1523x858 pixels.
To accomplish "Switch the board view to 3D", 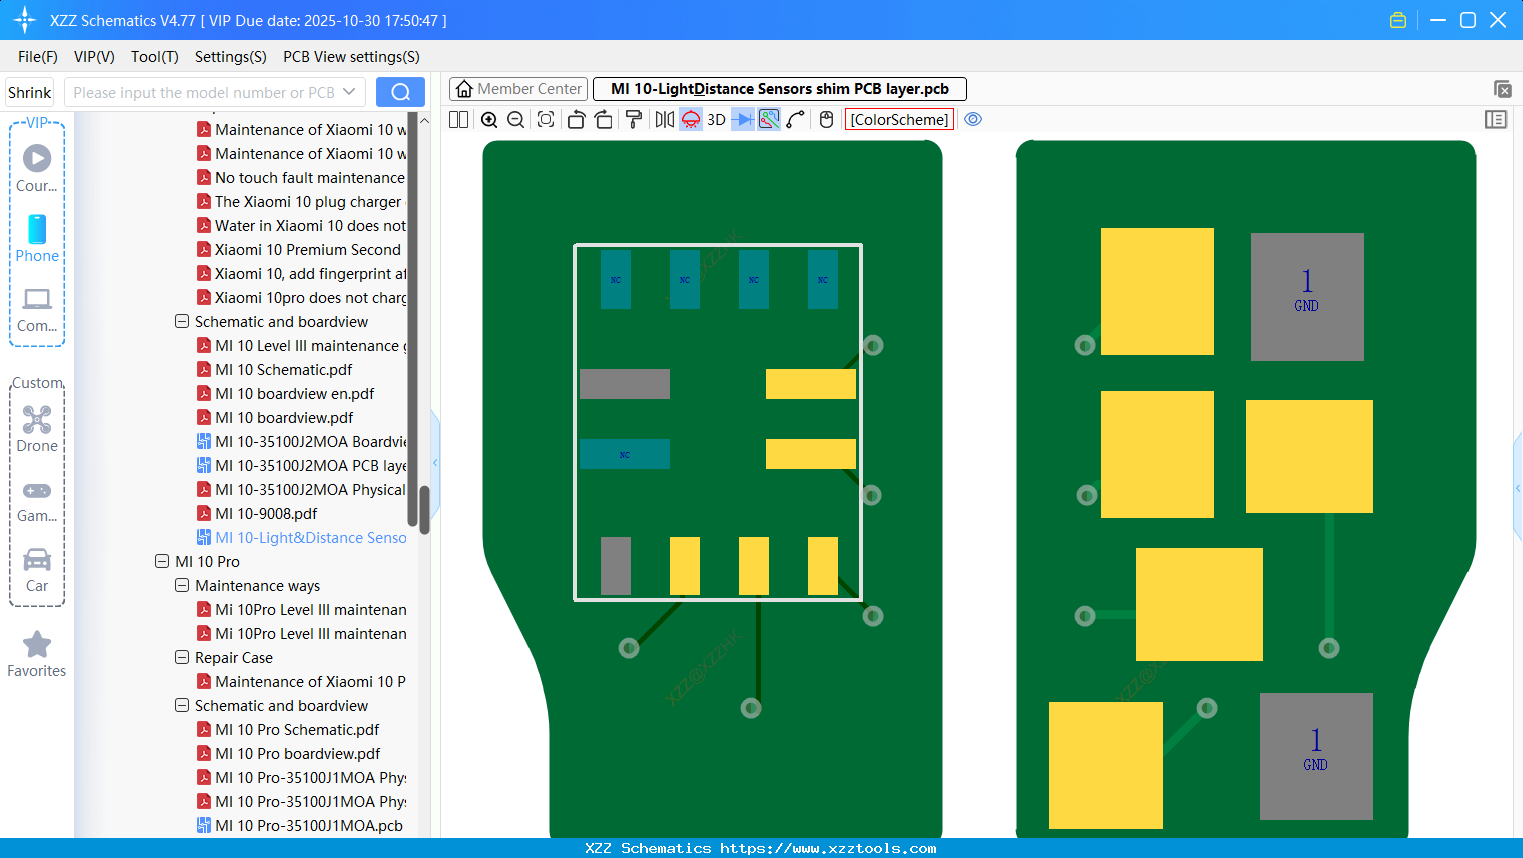I will (715, 119).
